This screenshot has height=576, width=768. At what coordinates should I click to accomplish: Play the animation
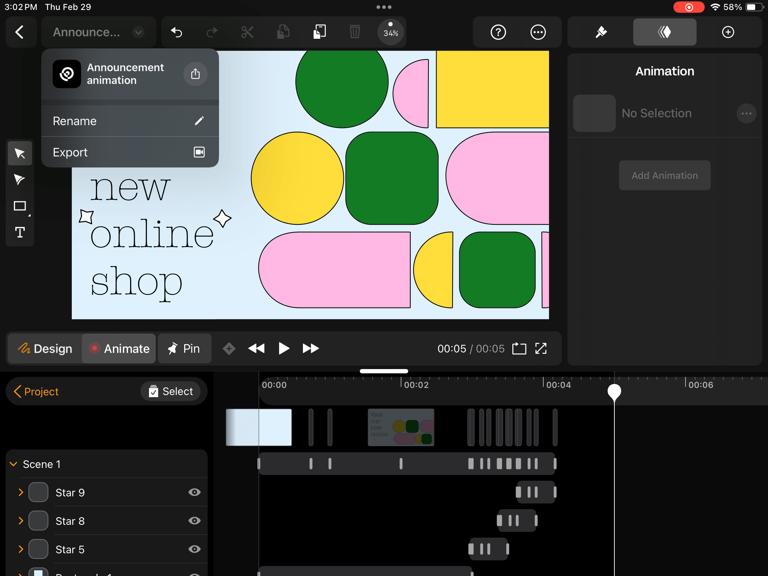[x=283, y=348]
